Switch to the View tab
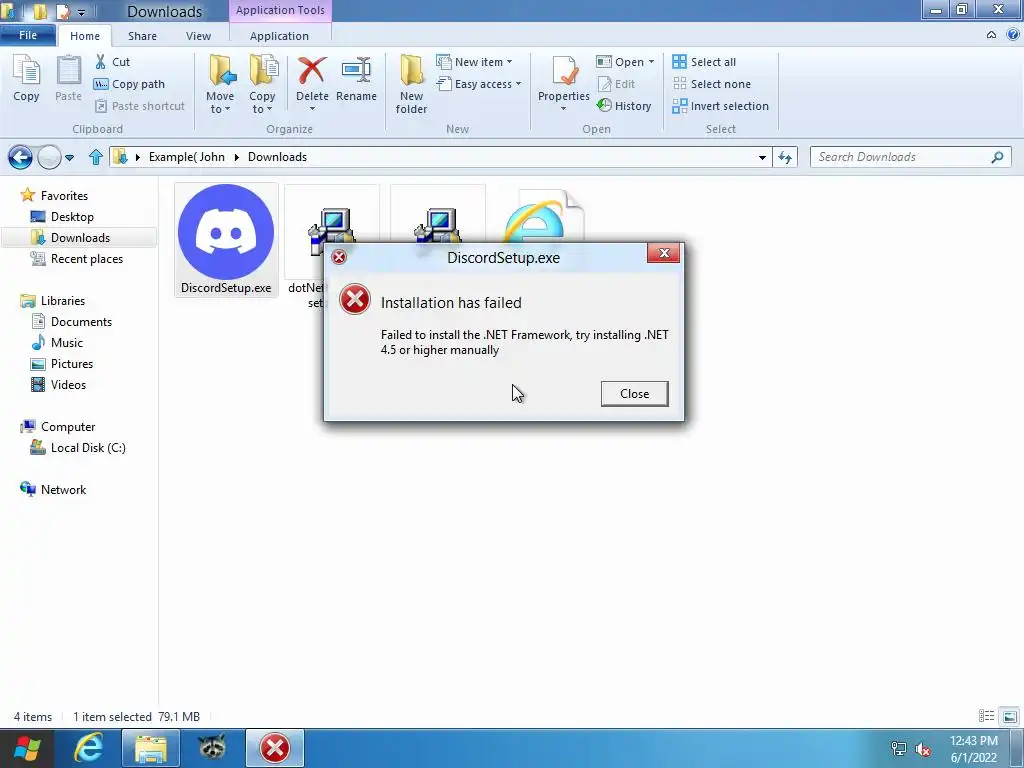Viewport: 1024px width, 768px height. [x=199, y=36]
